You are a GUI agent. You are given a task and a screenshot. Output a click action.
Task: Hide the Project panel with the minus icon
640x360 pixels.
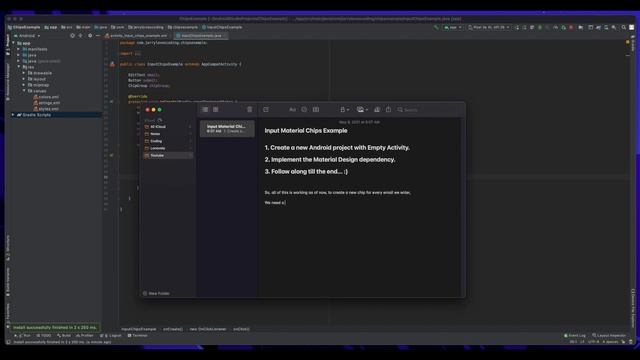click(x=98, y=36)
